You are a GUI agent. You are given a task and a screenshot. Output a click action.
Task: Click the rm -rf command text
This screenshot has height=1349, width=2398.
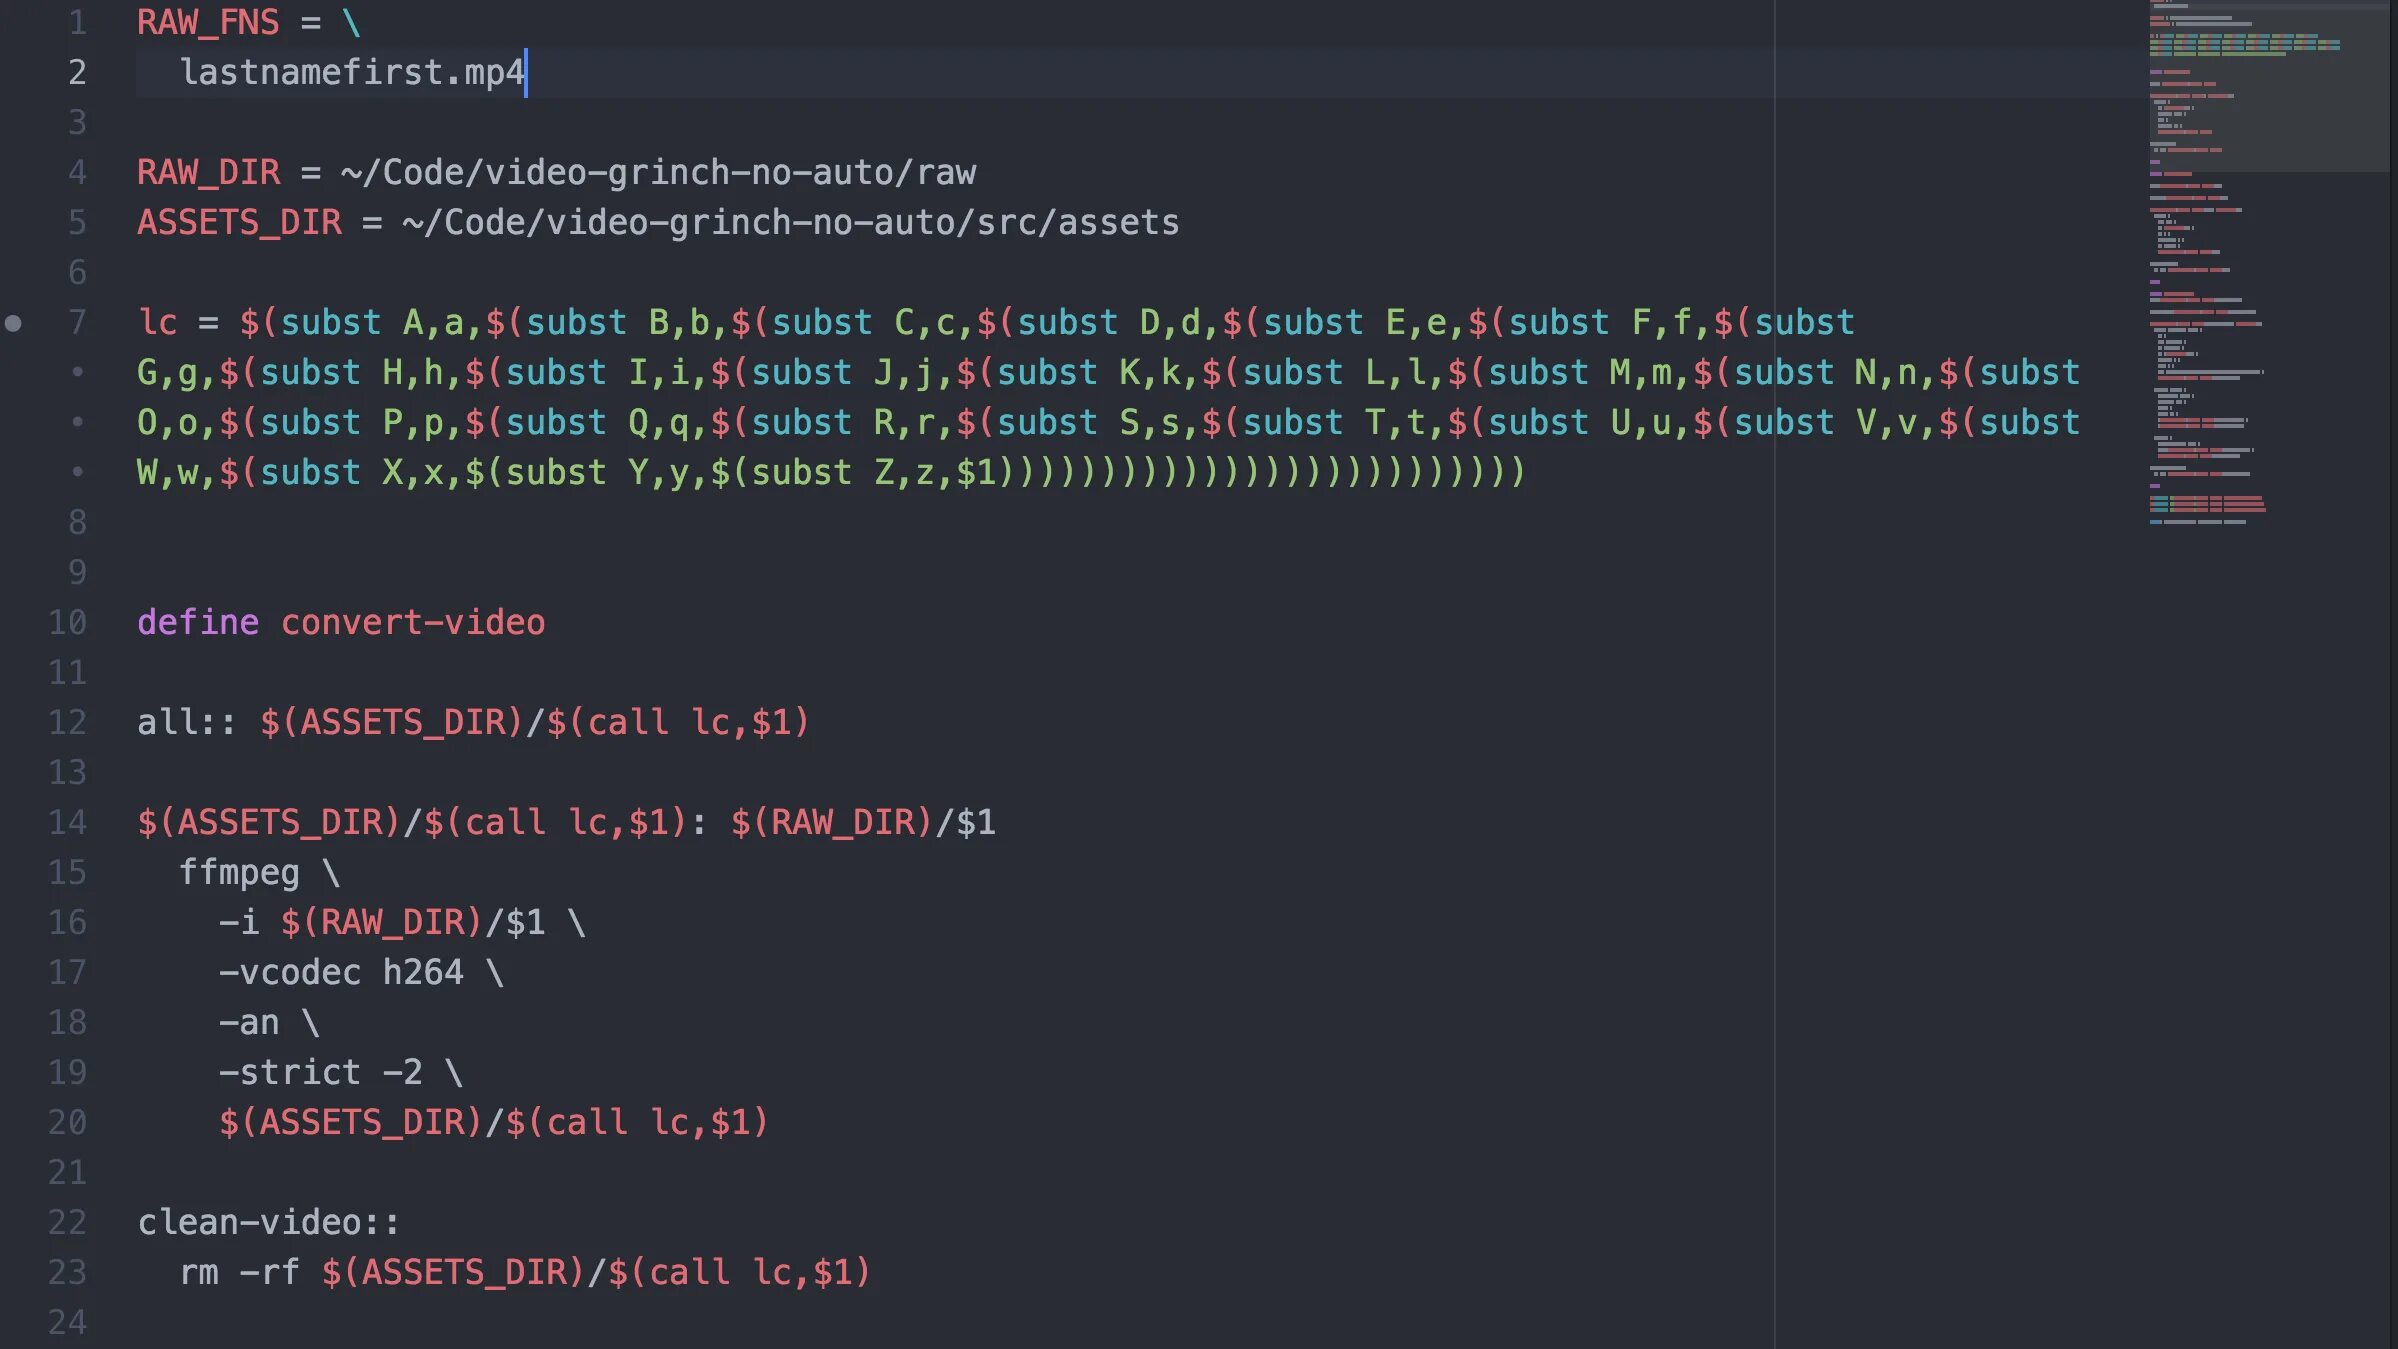click(x=239, y=1272)
